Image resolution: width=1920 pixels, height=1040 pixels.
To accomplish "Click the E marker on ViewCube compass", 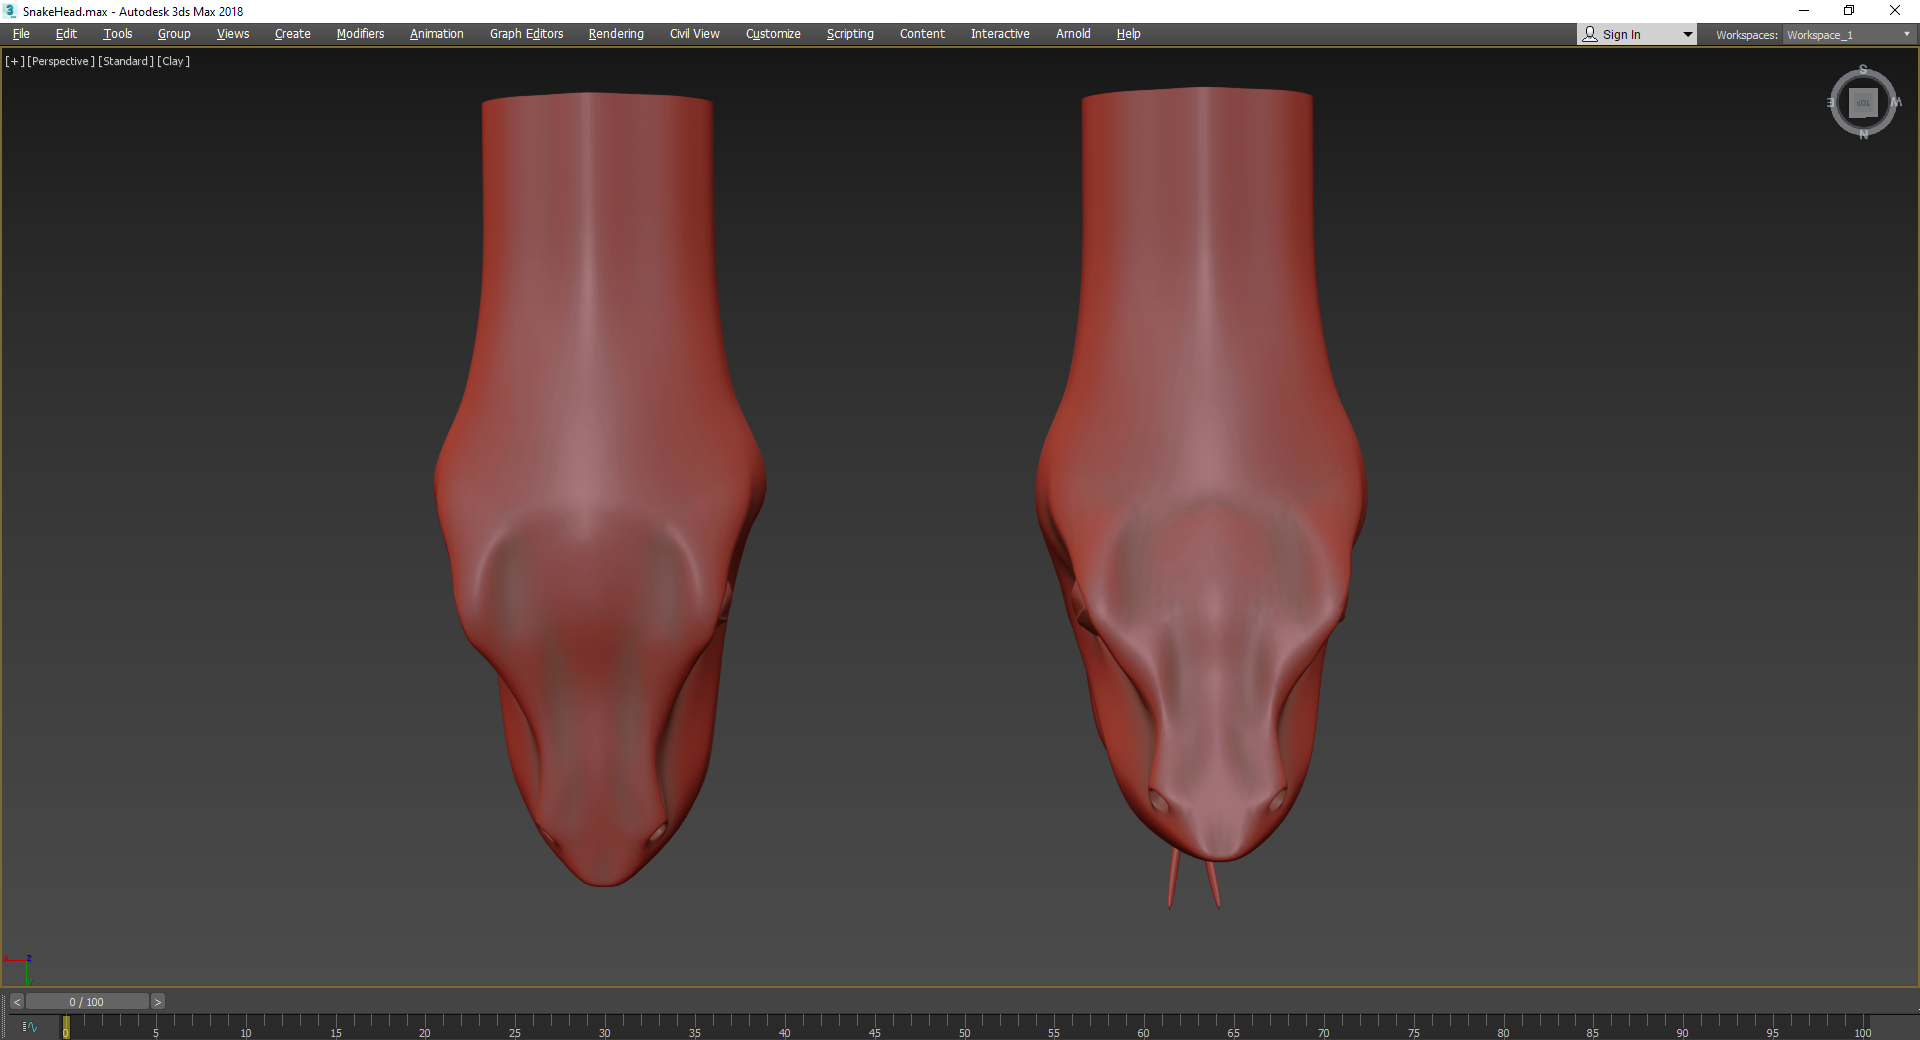I will [x=1831, y=102].
